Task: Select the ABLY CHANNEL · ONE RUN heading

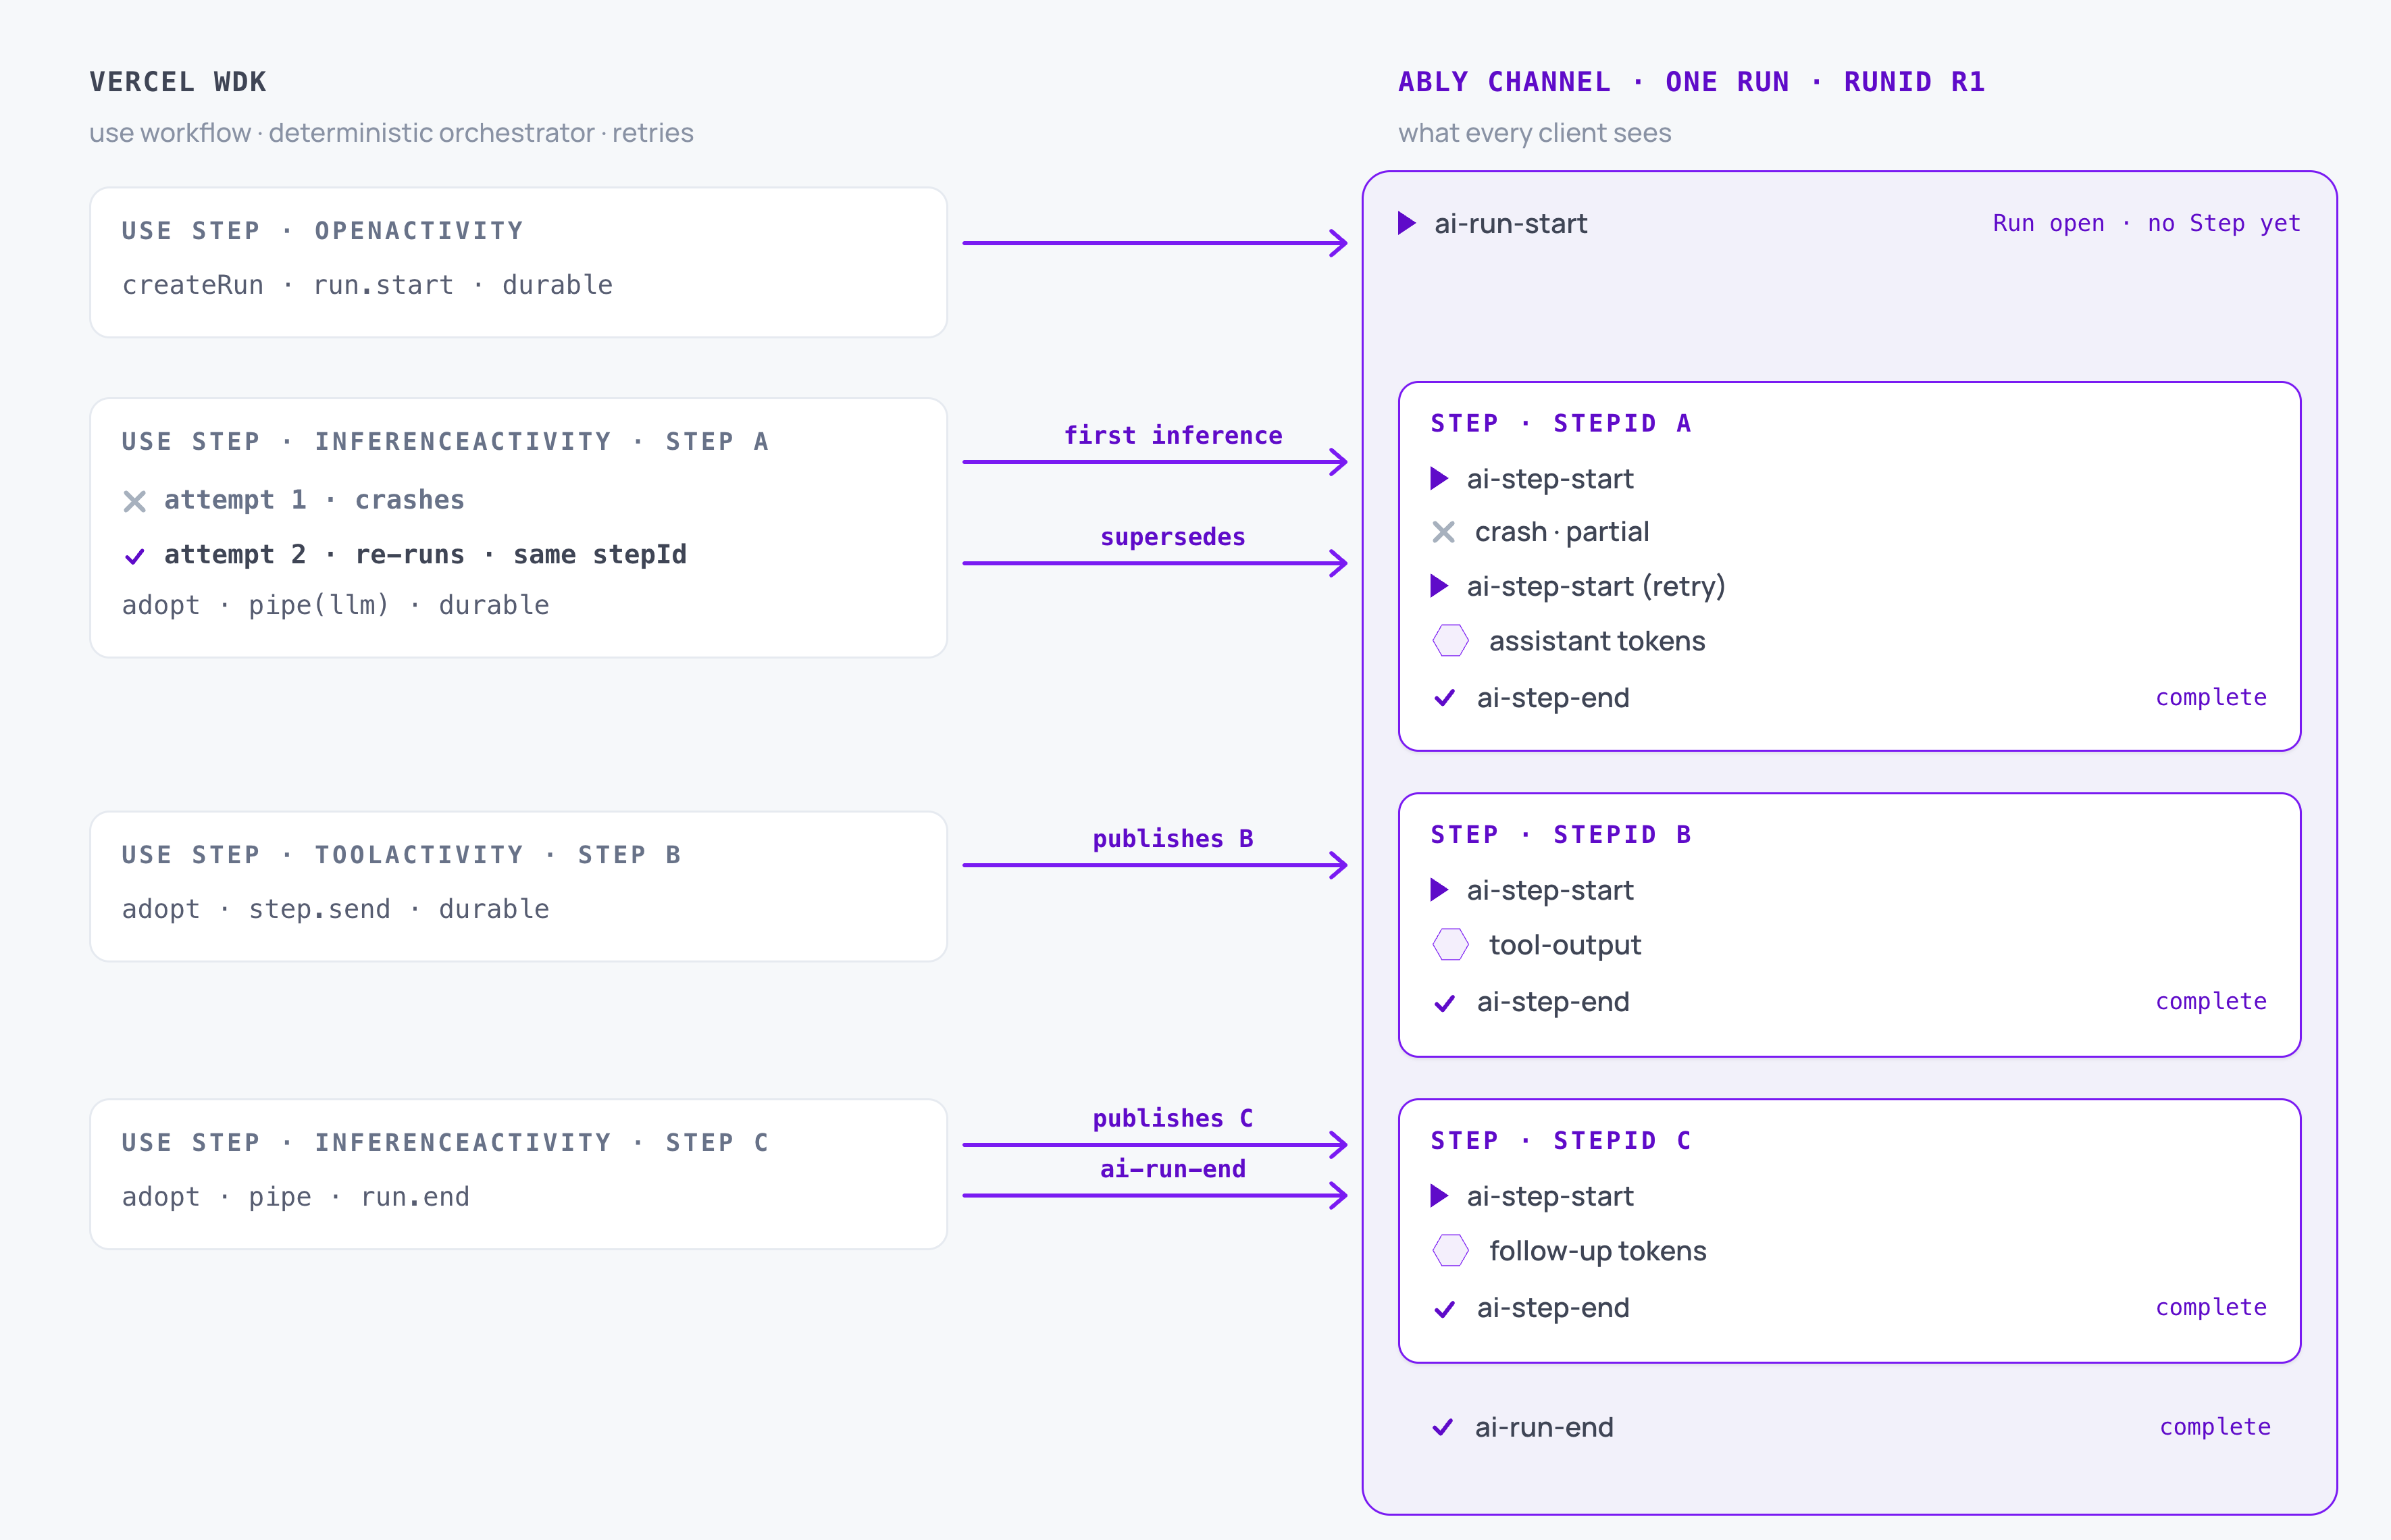Action: (x=1594, y=82)
